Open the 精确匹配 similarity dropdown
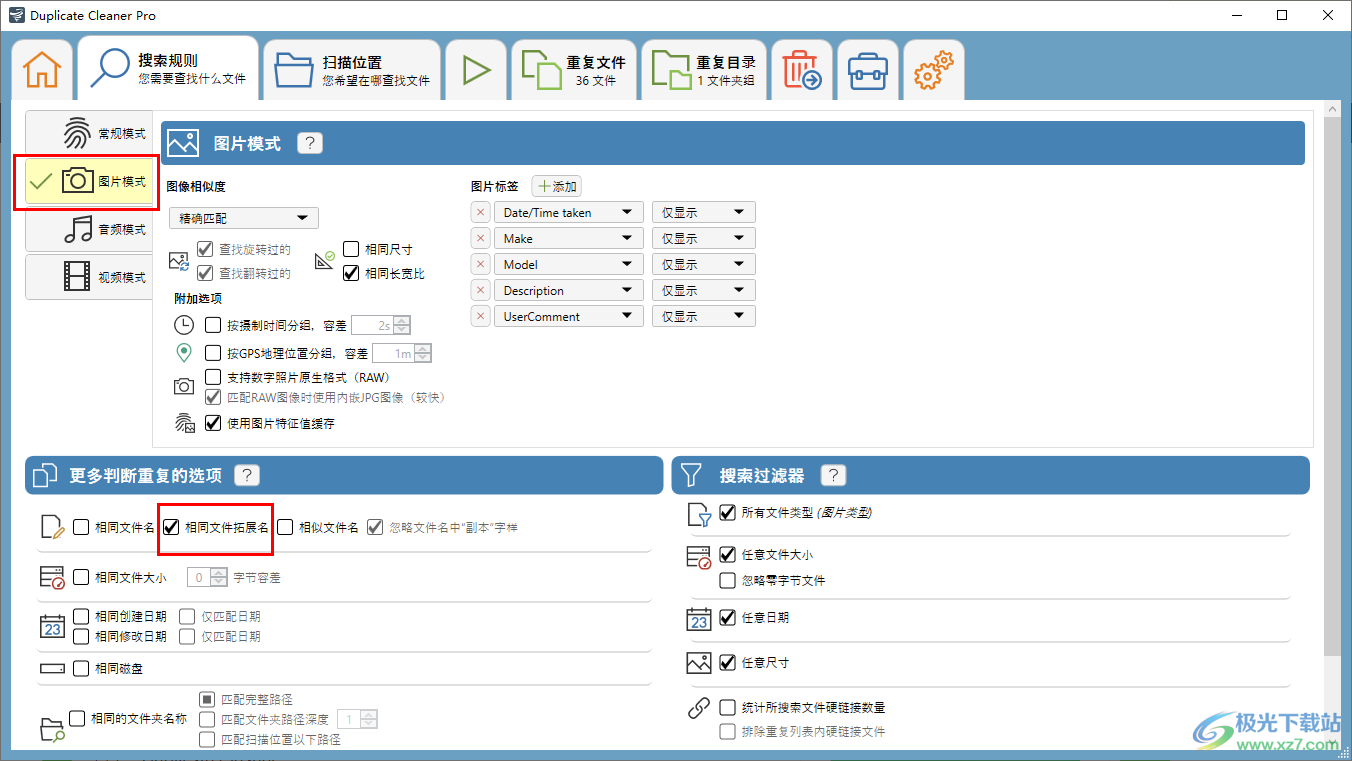The width and height of the screenshot is (1352, 761). (244, 218)
